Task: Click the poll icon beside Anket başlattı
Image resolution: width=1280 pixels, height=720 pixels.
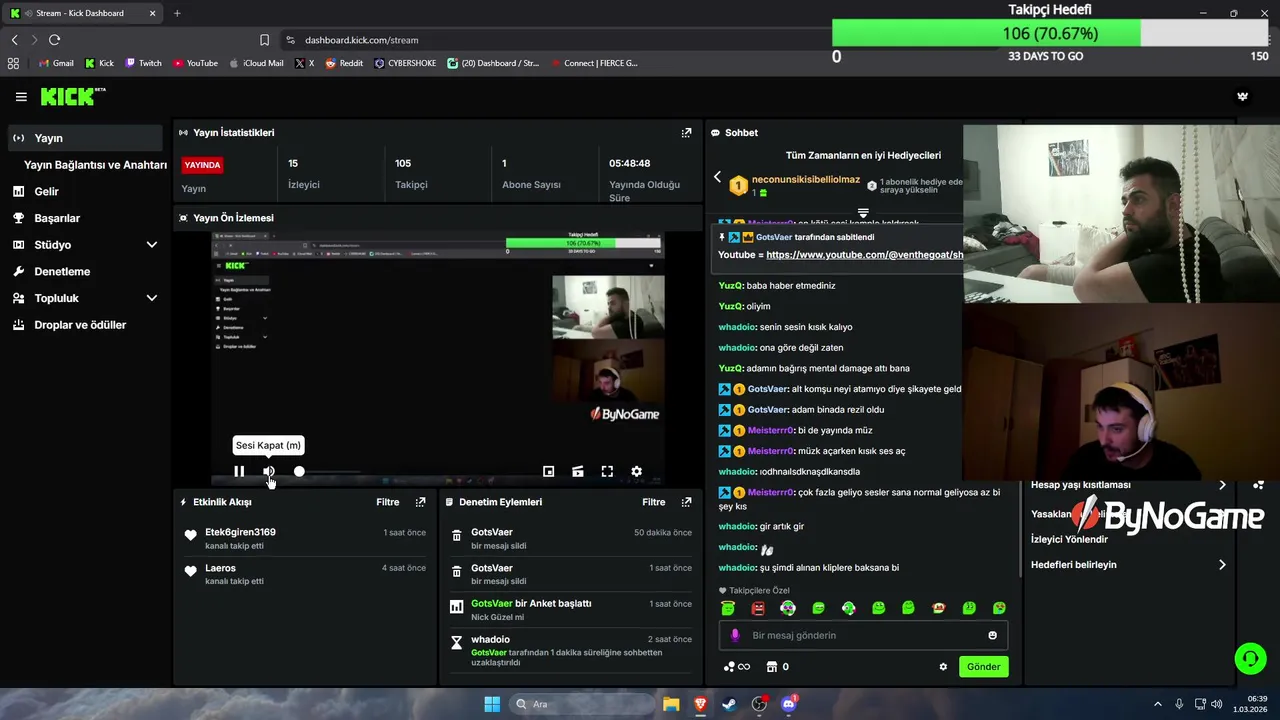Action: click(457, 606)
